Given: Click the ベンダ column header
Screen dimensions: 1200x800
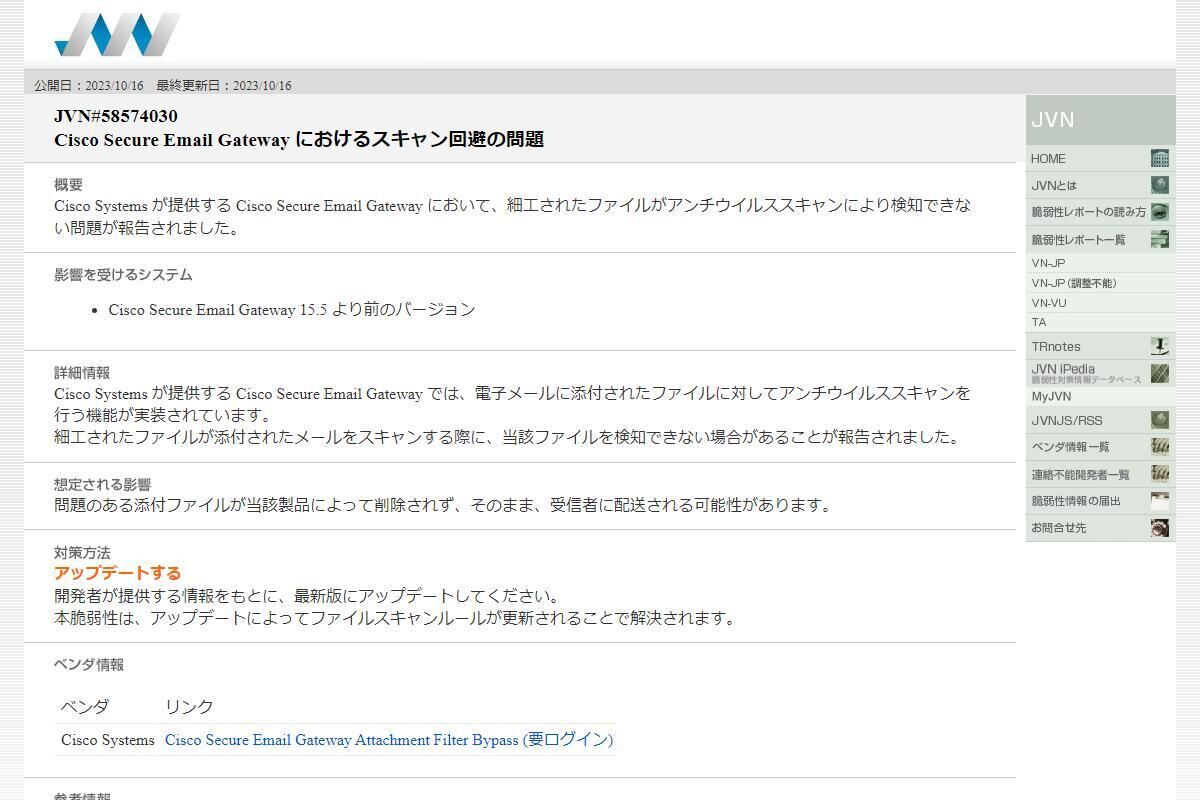Looking at the screenshot, I should (85, 707).
